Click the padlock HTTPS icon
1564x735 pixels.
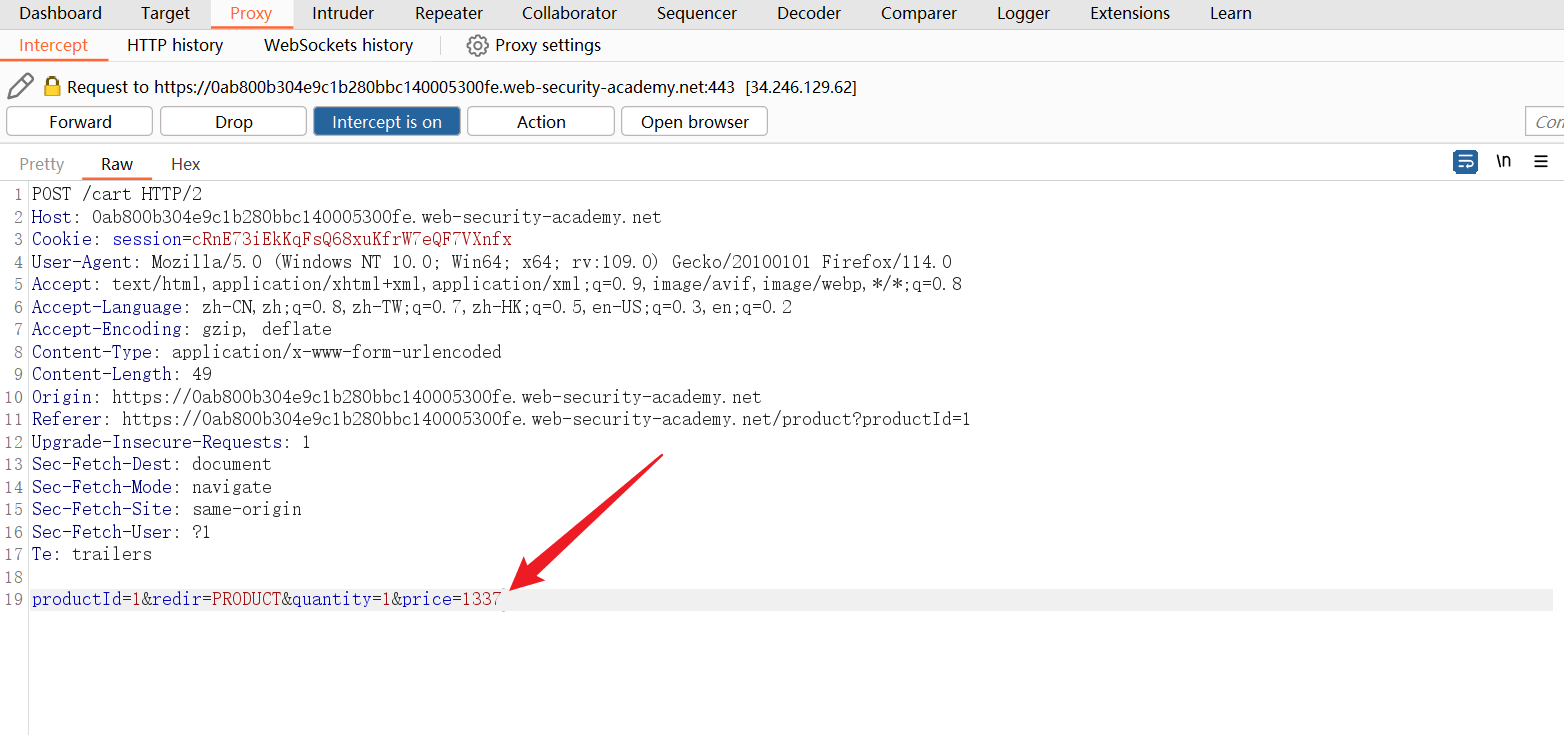coord(52,87)
